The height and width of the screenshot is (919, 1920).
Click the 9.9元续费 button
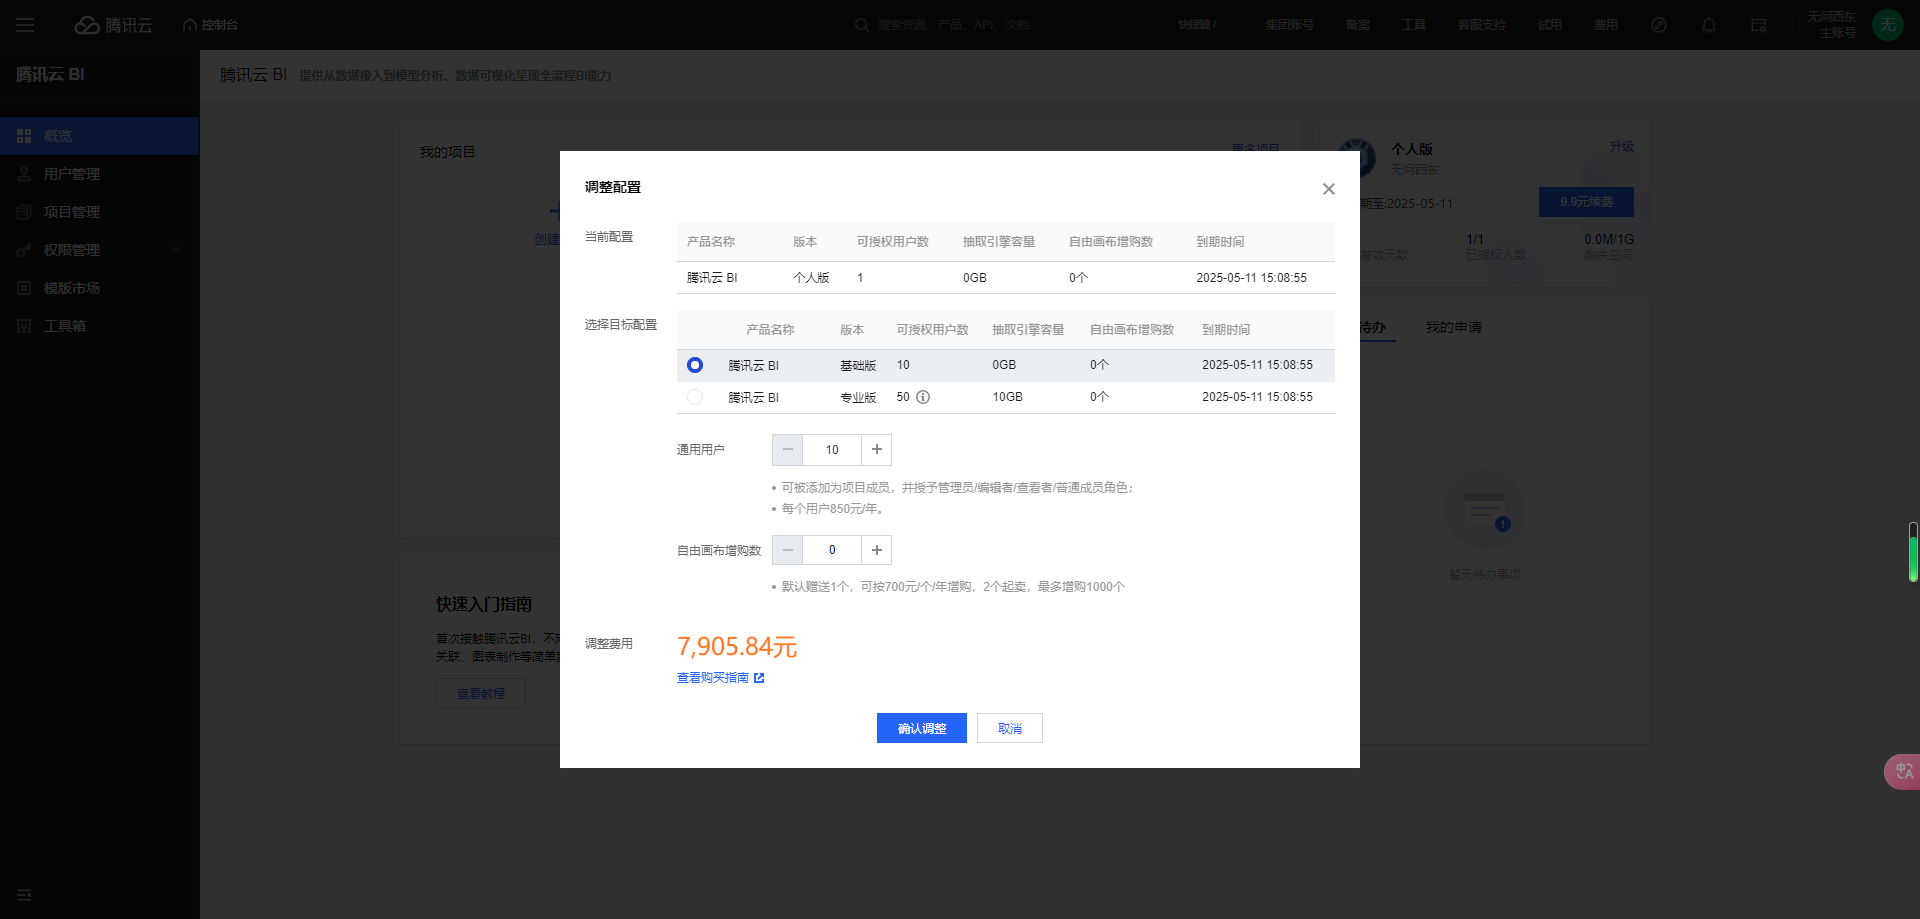coord(1586,202)
